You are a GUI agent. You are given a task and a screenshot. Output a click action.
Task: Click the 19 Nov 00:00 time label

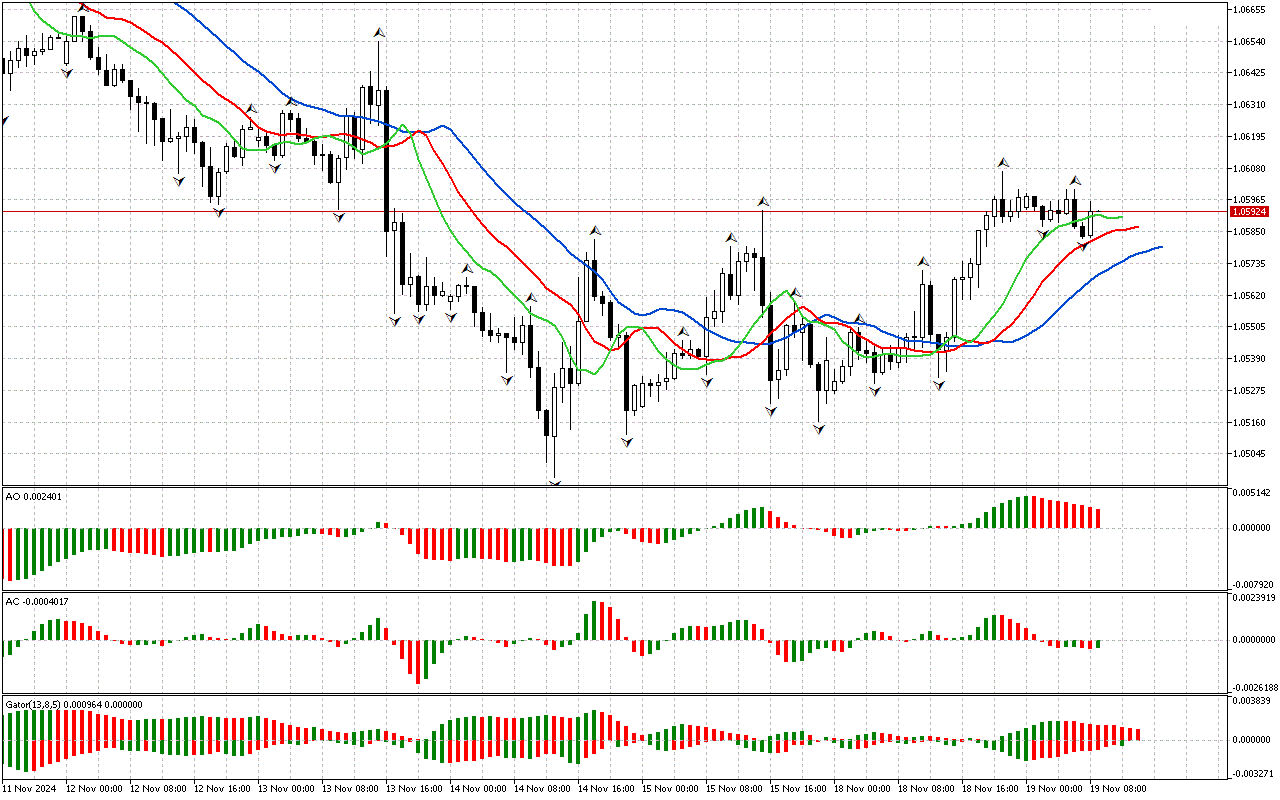click(1053, 789)
